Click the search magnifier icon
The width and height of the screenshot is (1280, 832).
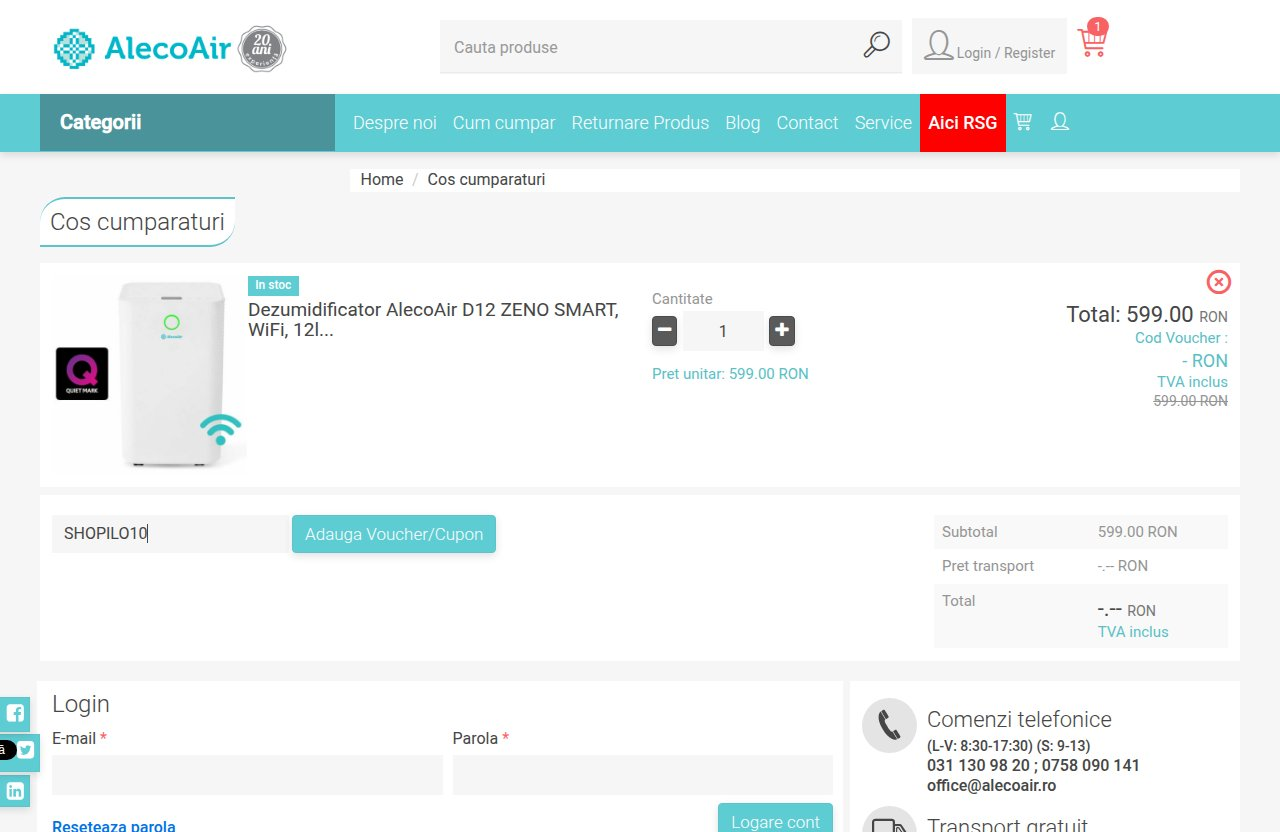point(876,45)
